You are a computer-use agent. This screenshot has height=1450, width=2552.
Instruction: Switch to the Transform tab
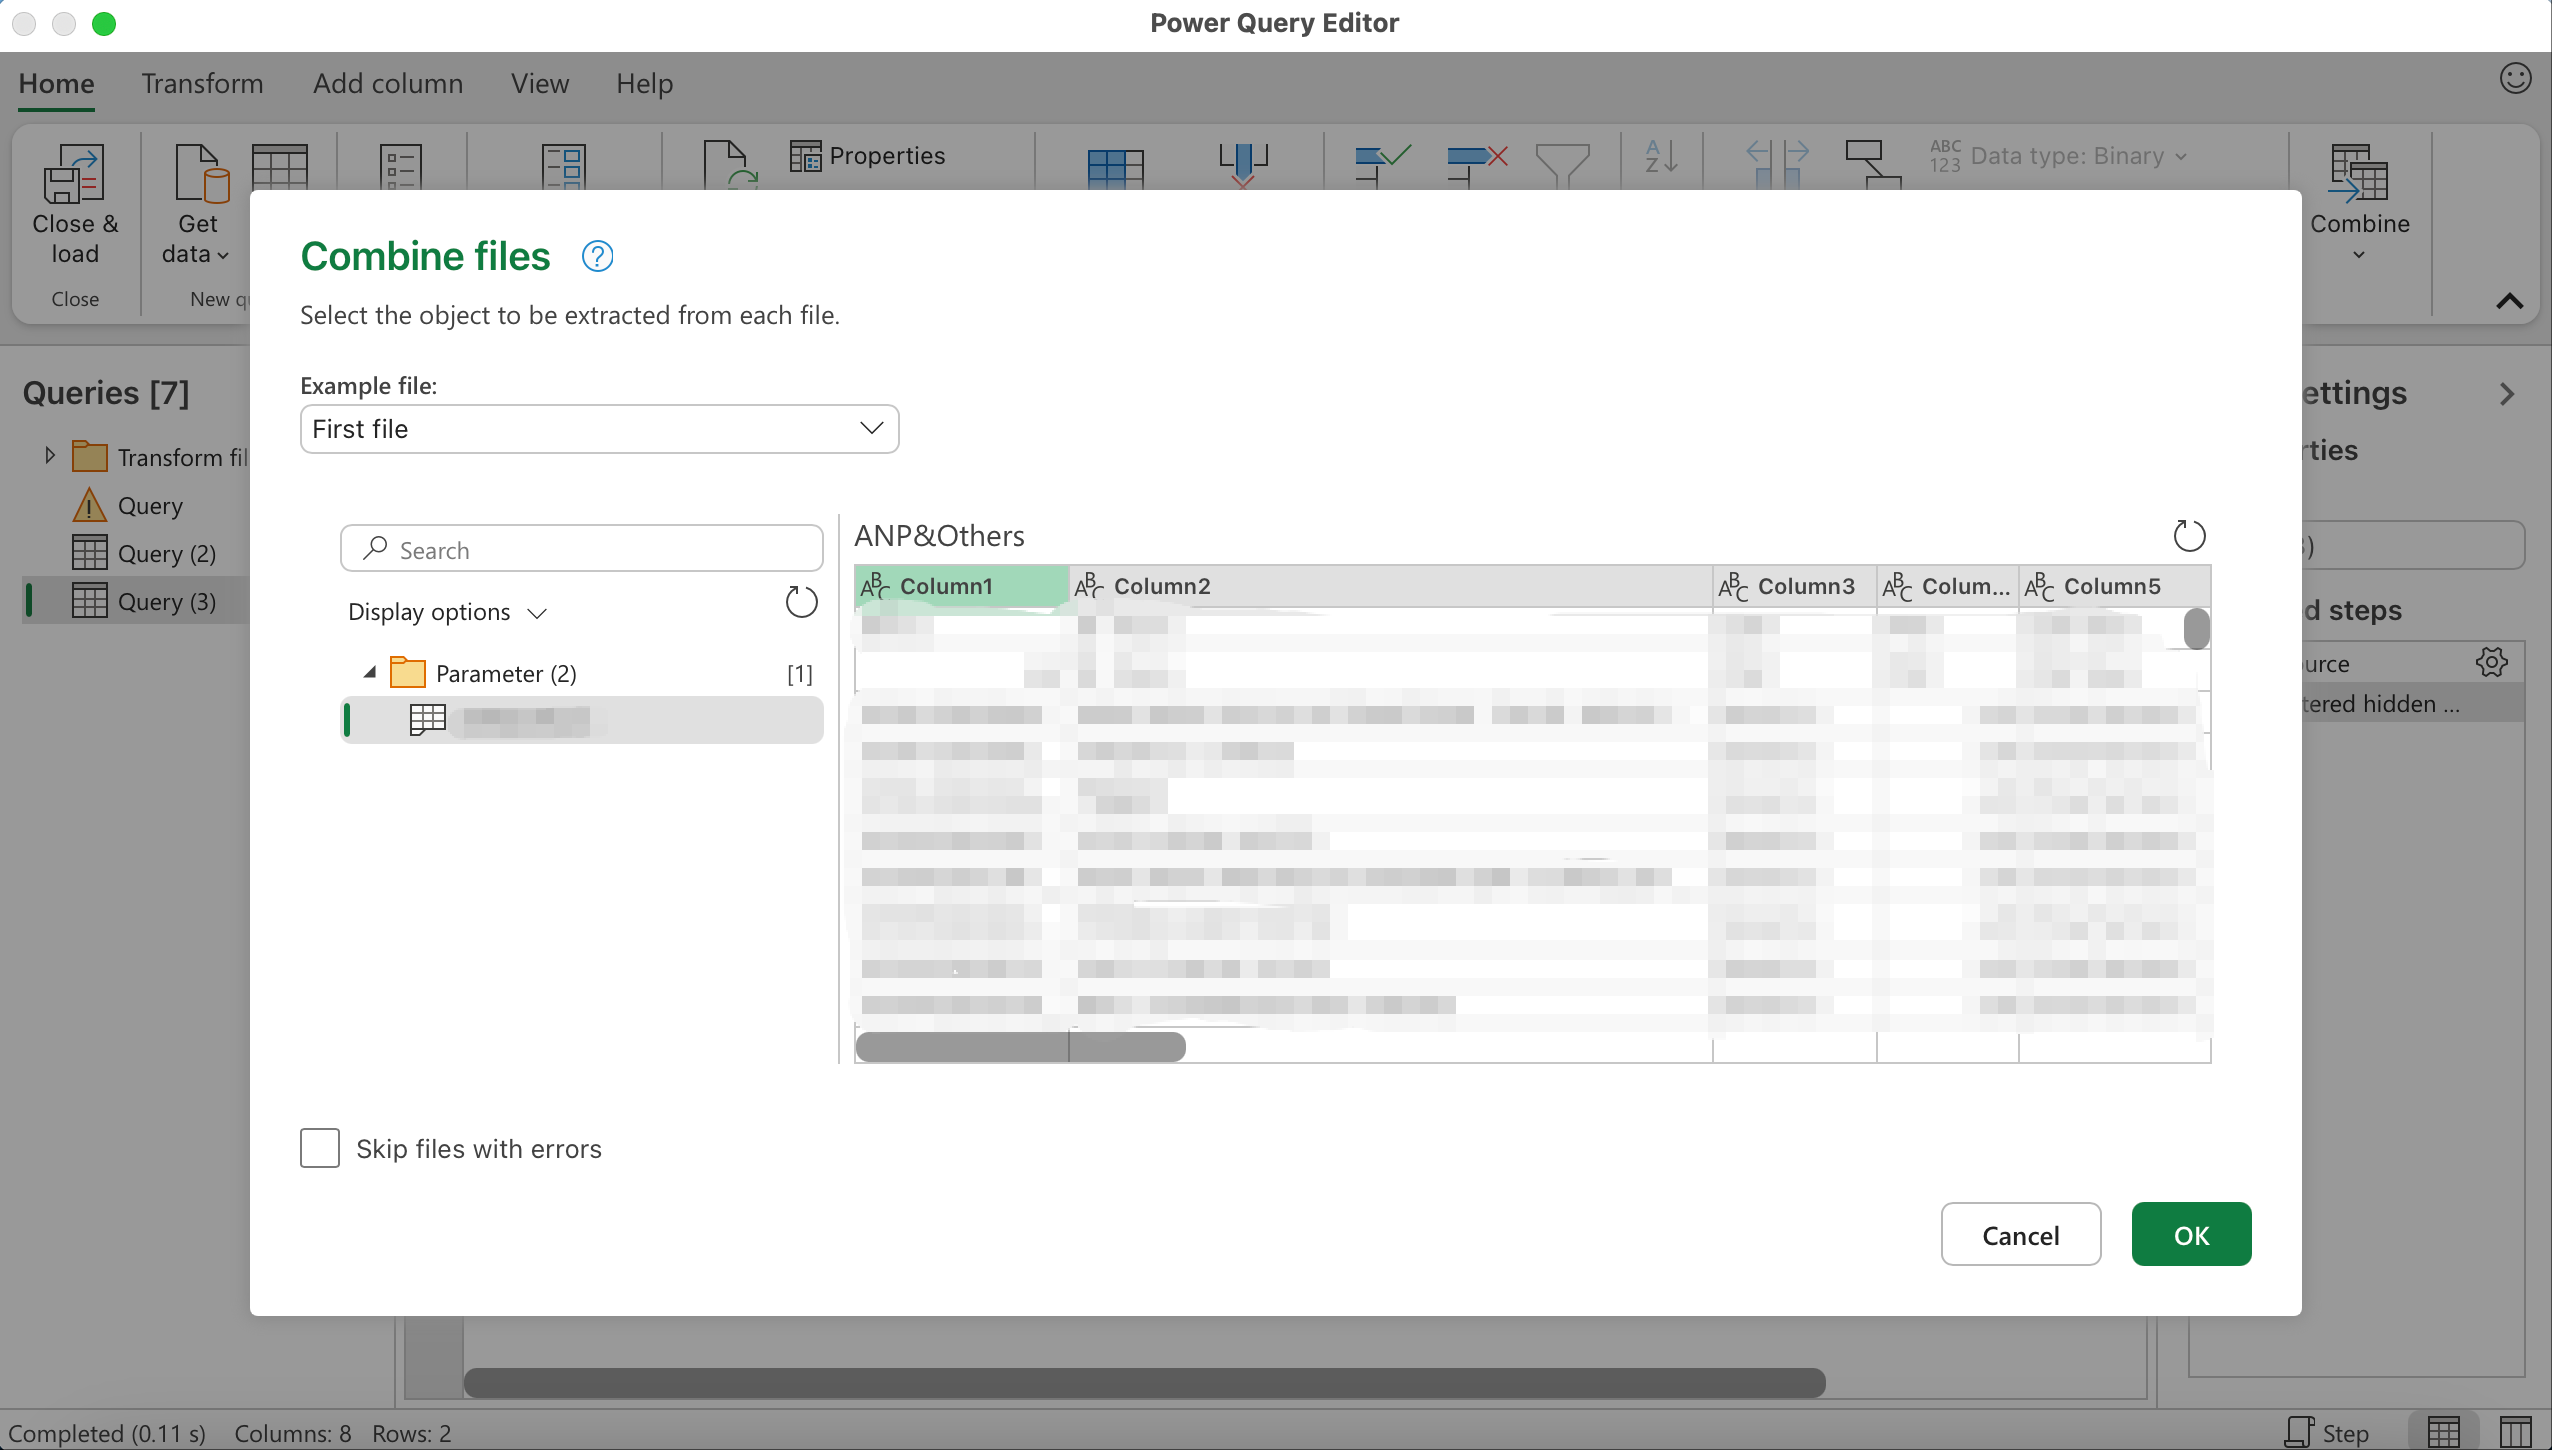pos(202,83)
